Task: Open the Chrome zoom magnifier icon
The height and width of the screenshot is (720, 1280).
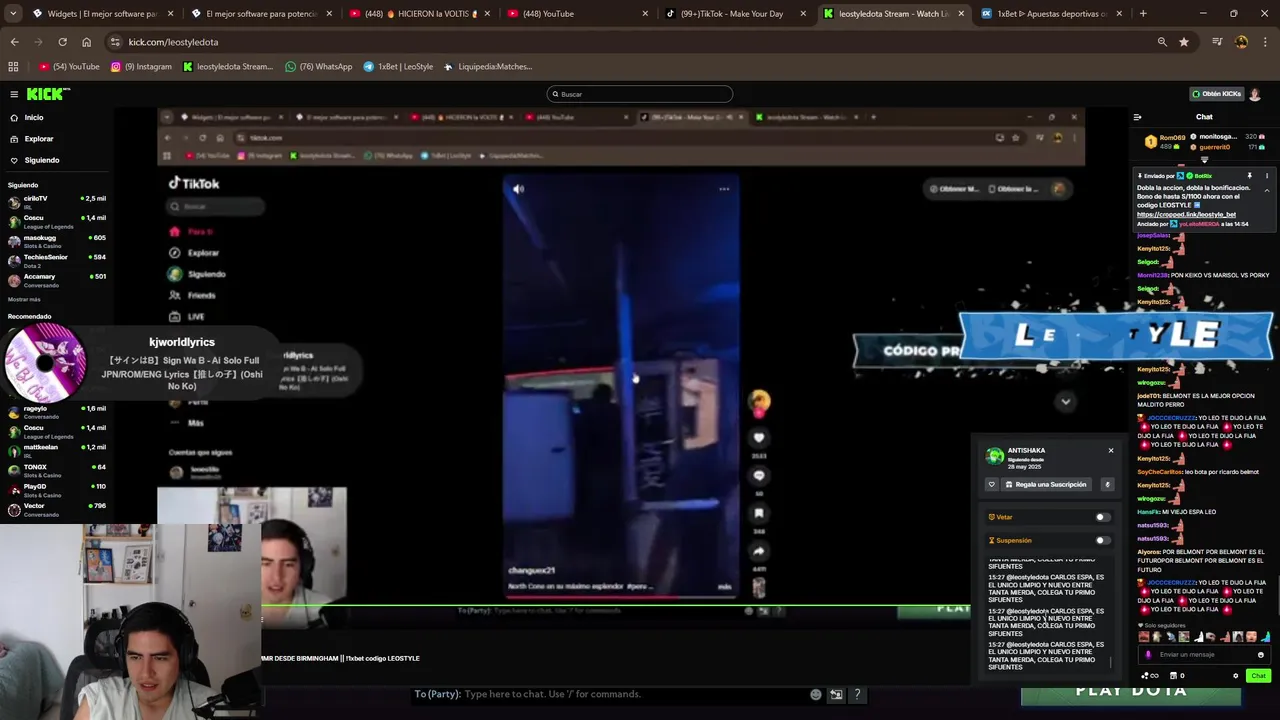Action: coord(1162,42)
